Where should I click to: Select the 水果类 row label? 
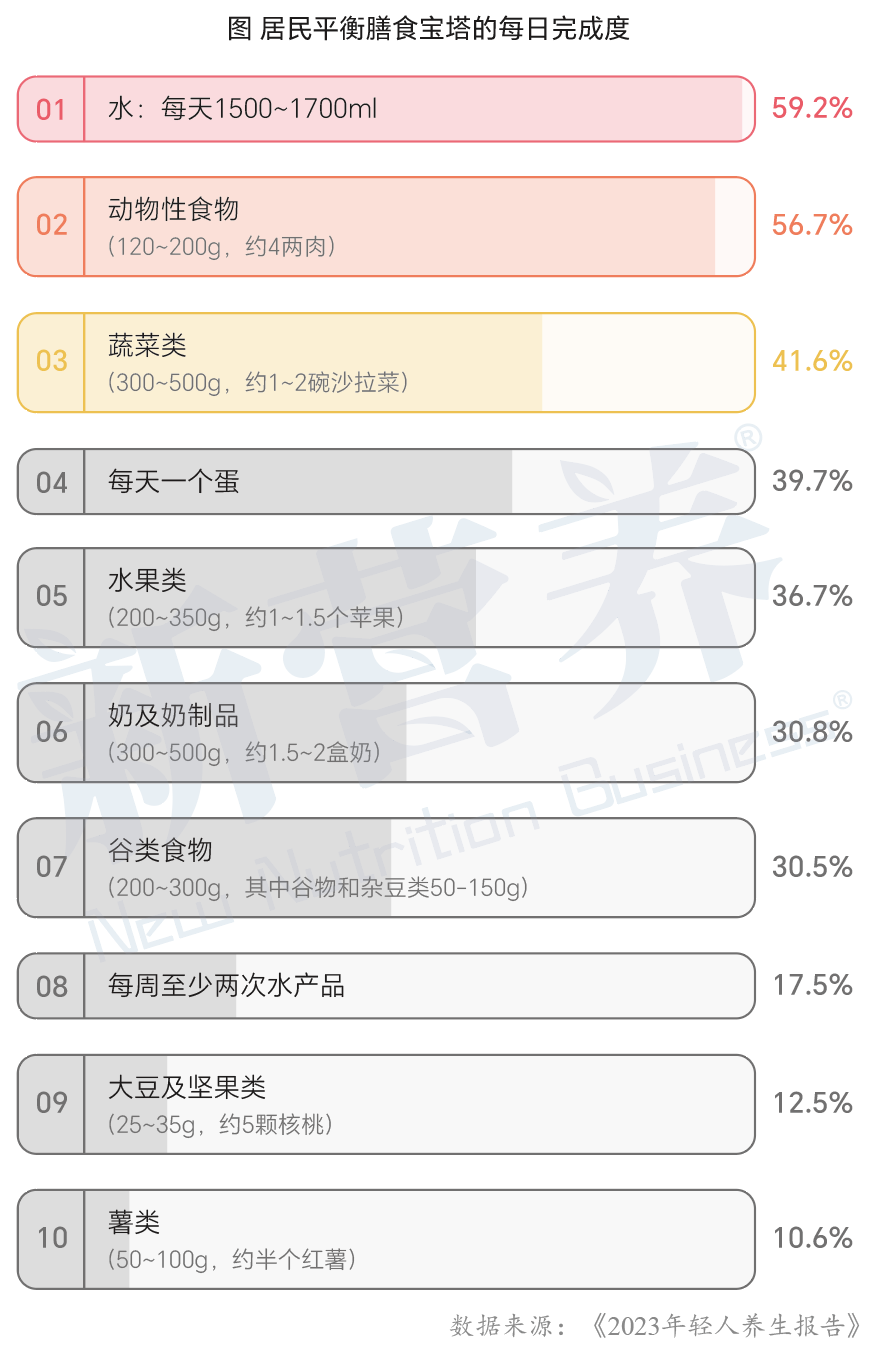tap(147, 581)
